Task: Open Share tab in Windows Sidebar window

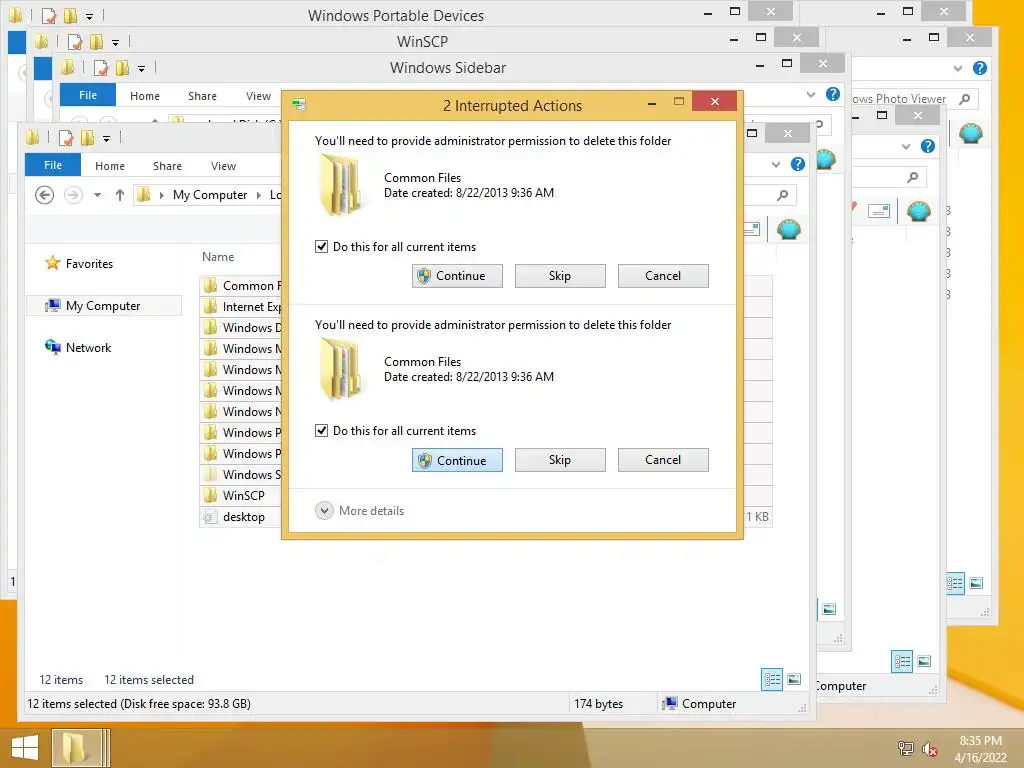Action: pos(202,96)
